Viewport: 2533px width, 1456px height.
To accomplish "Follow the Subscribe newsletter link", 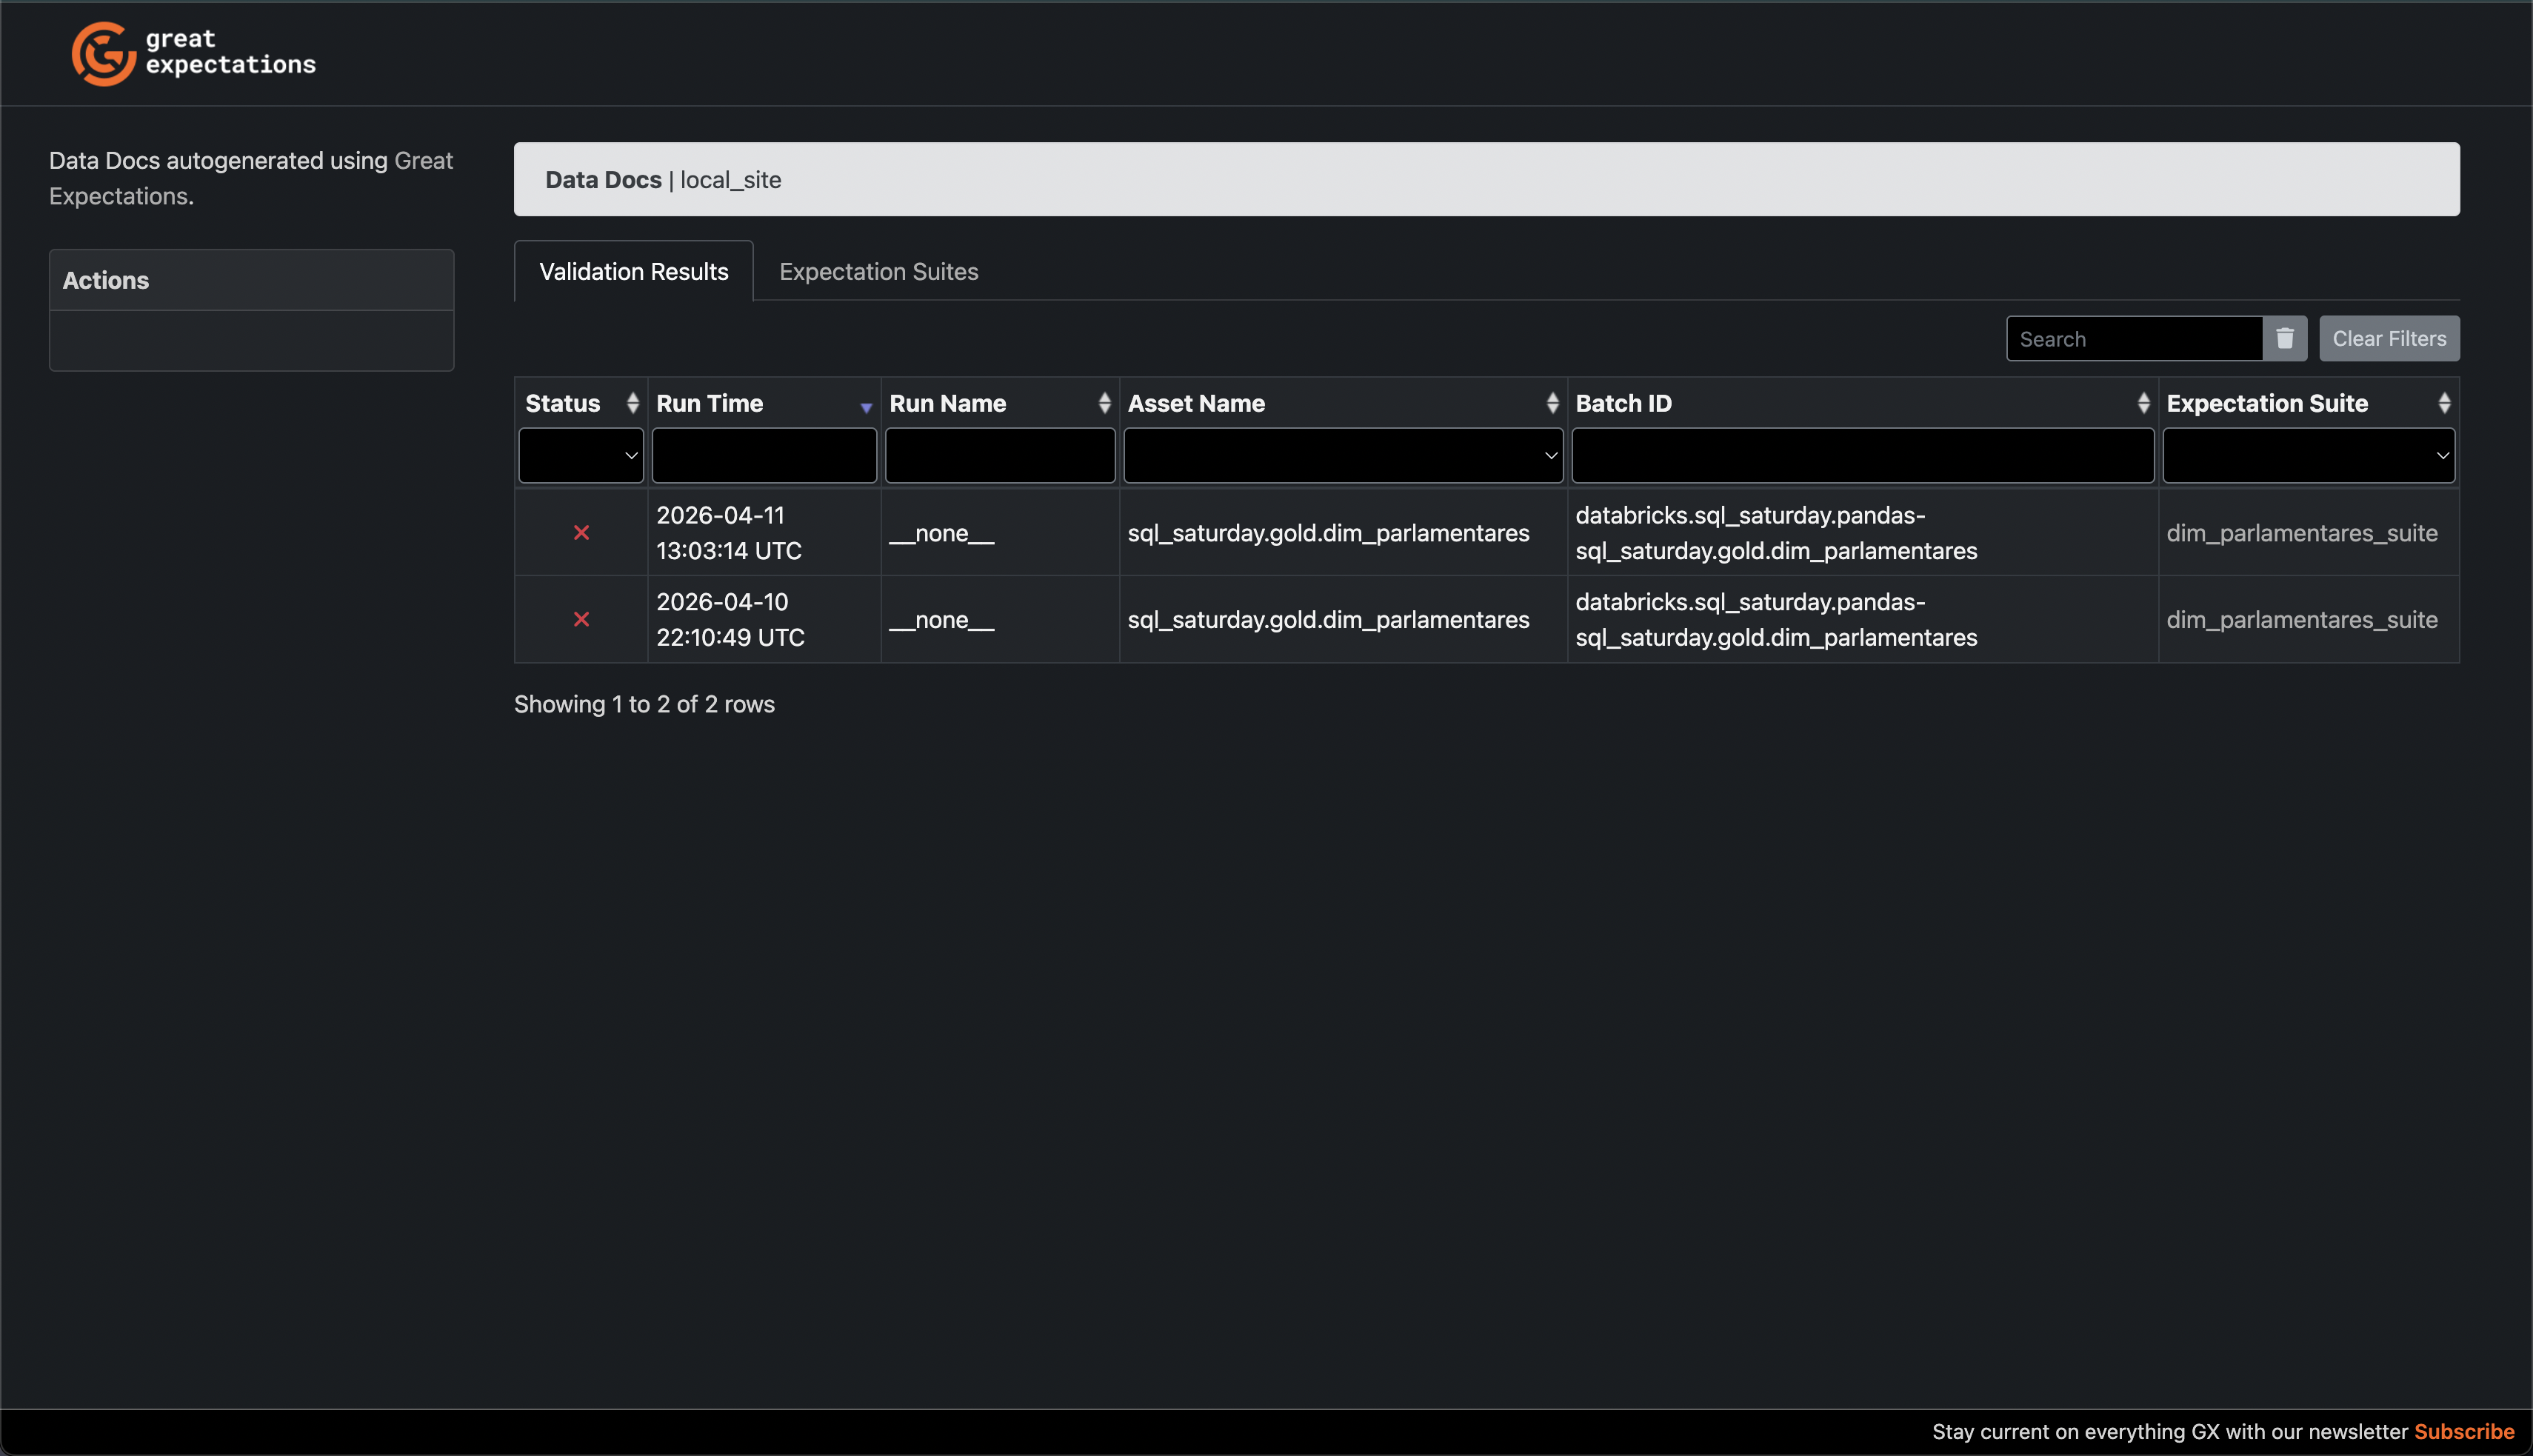I will pyautogui.click(x=2464, y=1432).
